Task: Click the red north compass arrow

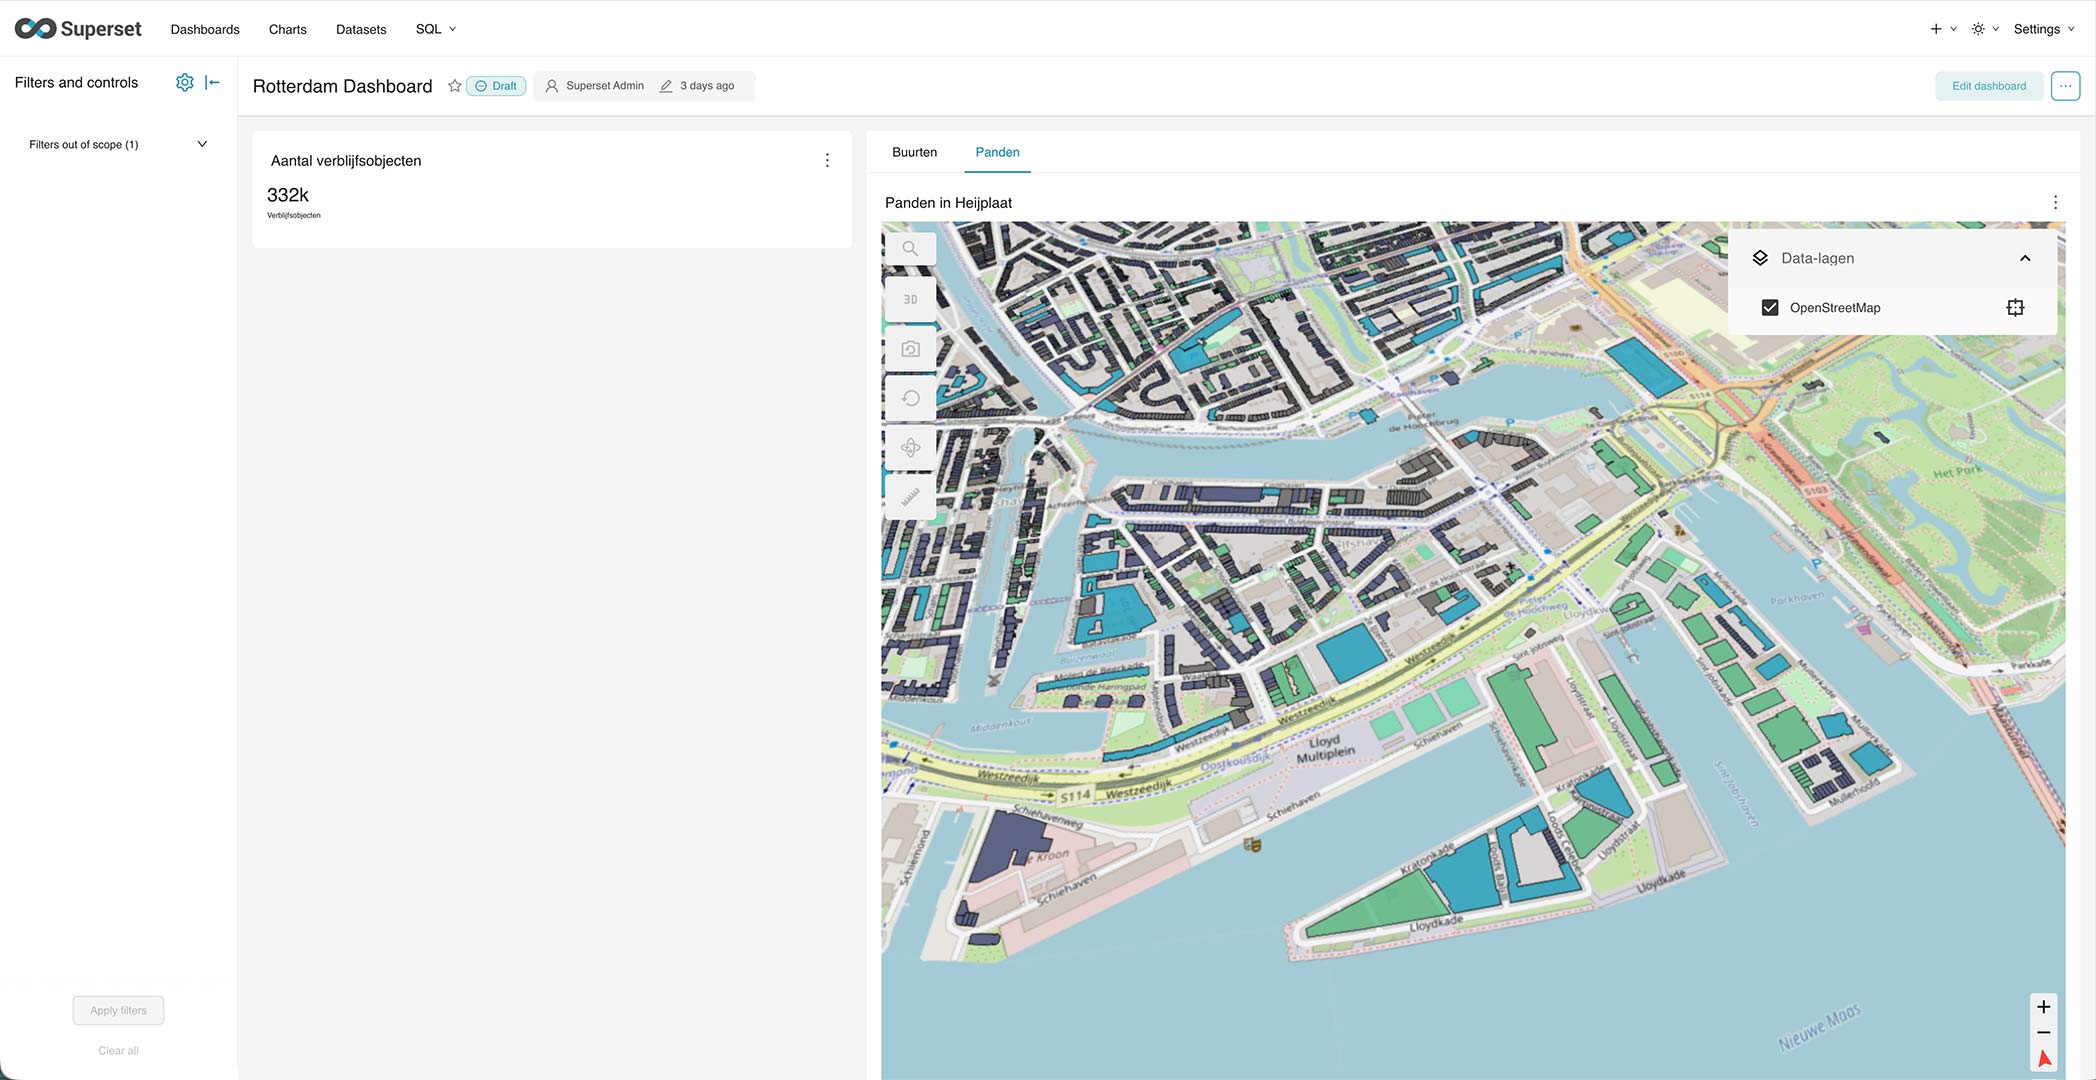Action: click(x=2044, y=1058)
